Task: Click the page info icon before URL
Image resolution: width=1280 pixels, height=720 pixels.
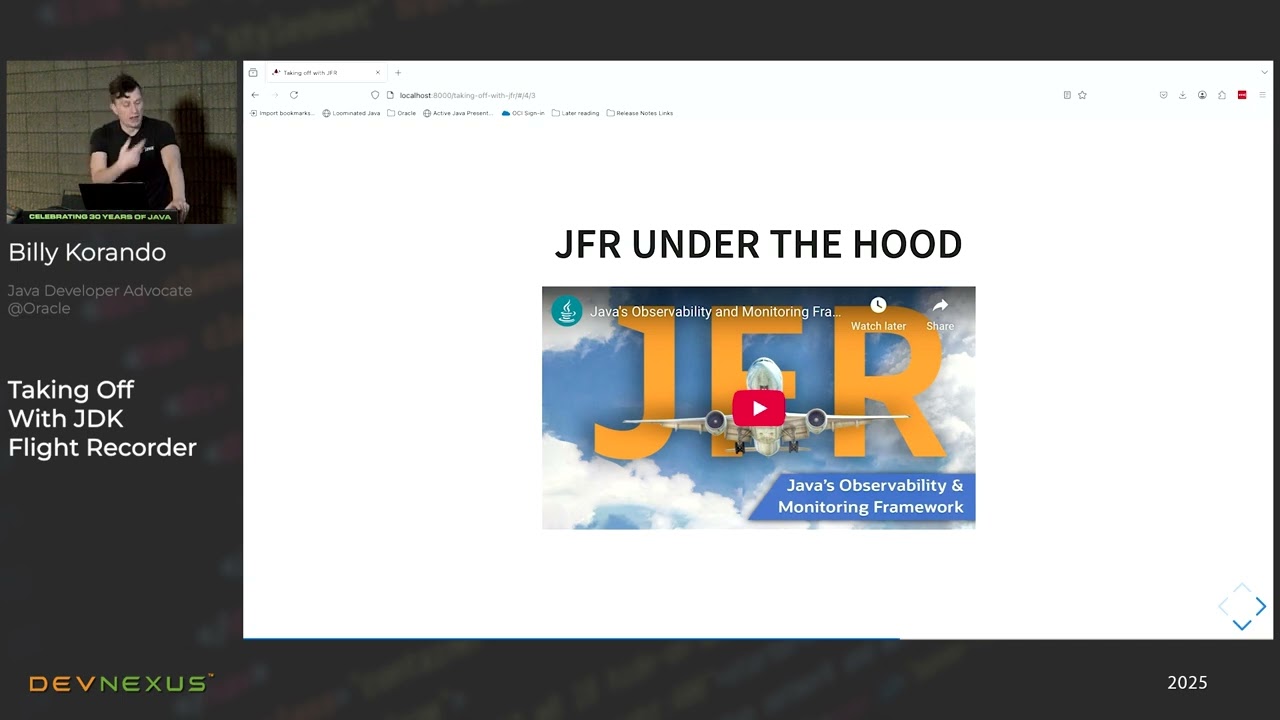Action: (390, 95)
